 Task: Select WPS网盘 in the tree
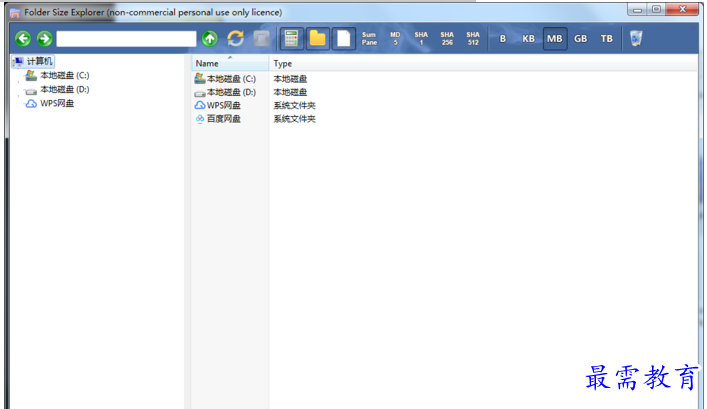tap(57, 103)
